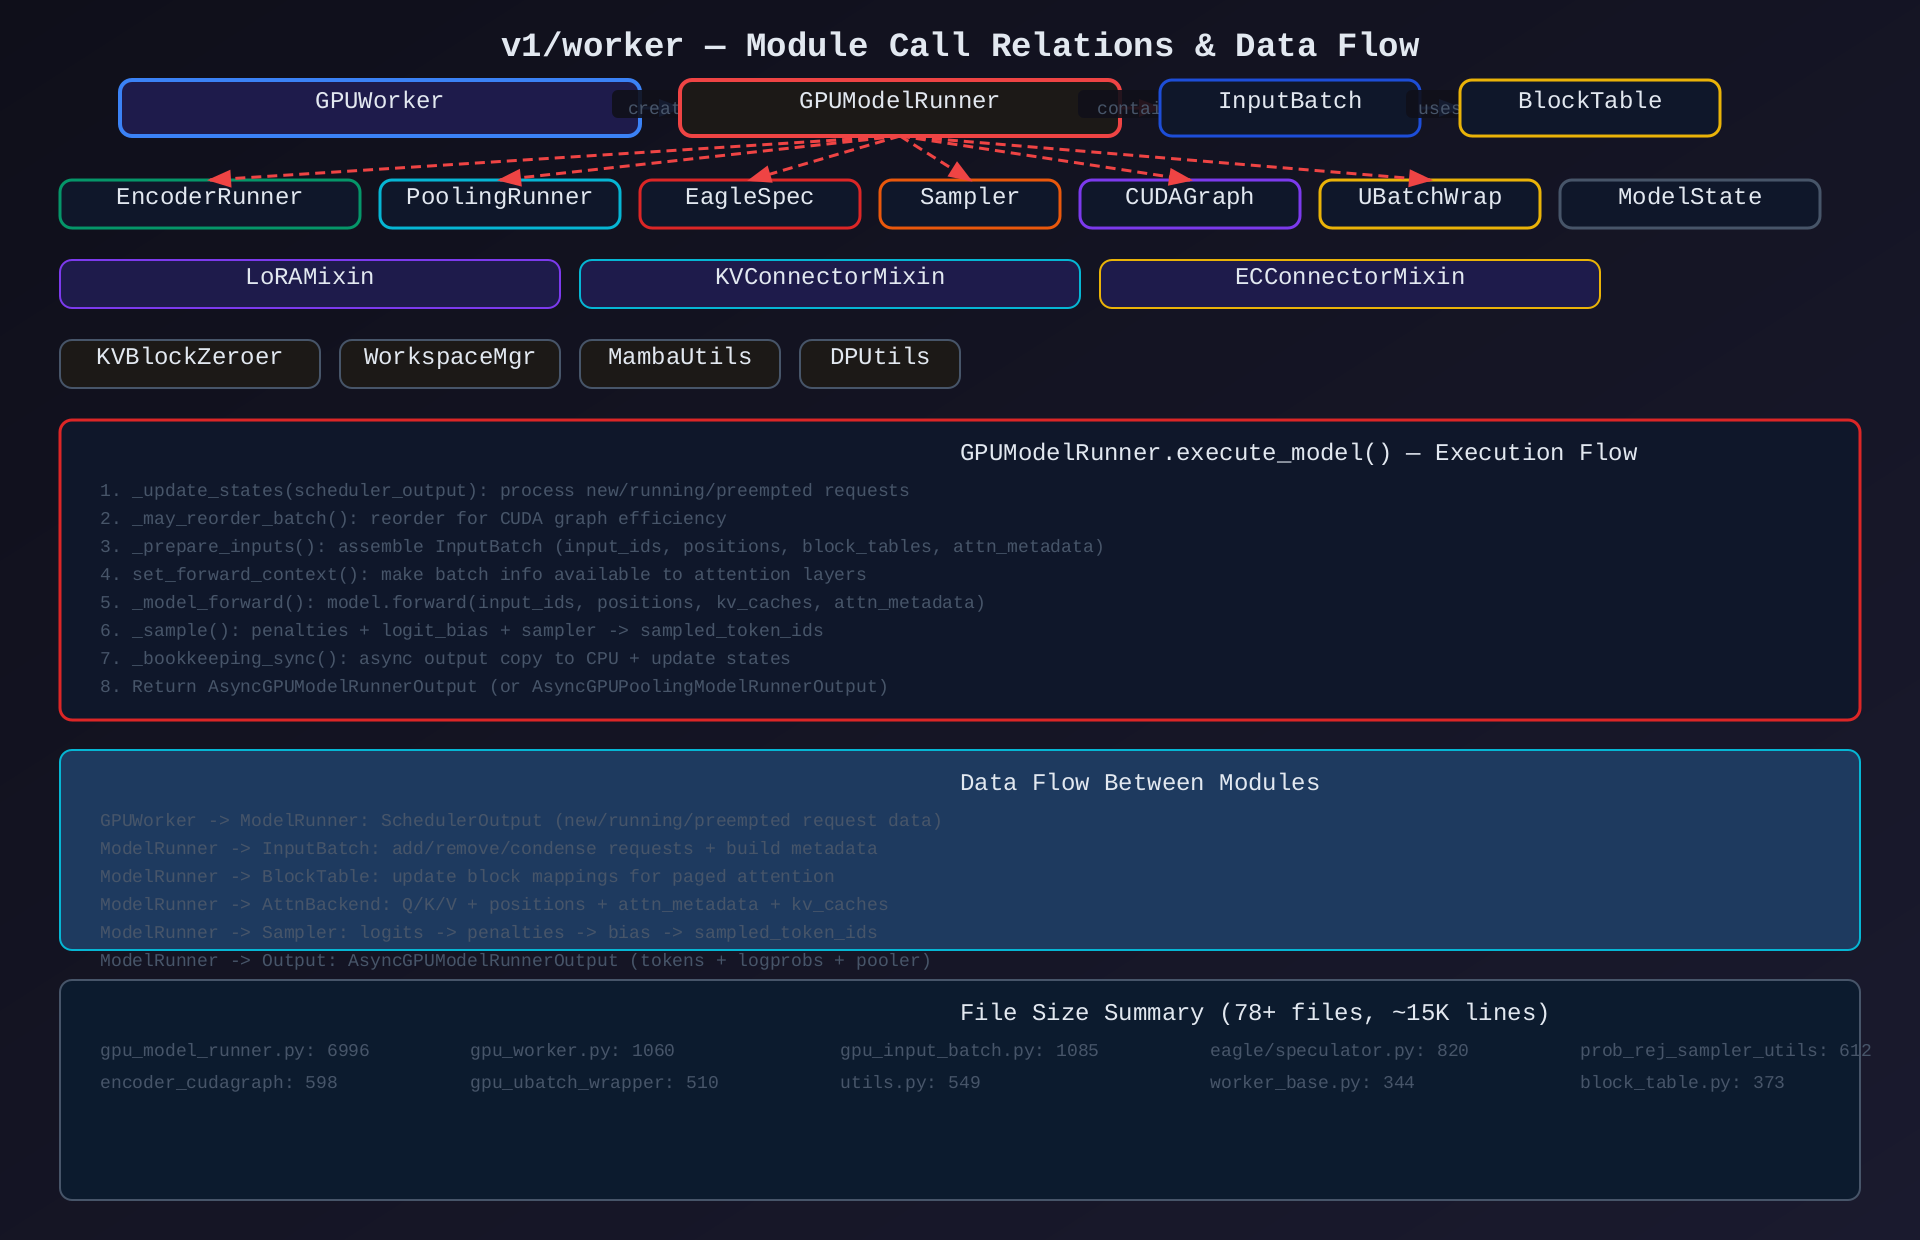Click the InputBatch box
Viewport: 1920px width, 1240px height.
[x=1289, y=107]
